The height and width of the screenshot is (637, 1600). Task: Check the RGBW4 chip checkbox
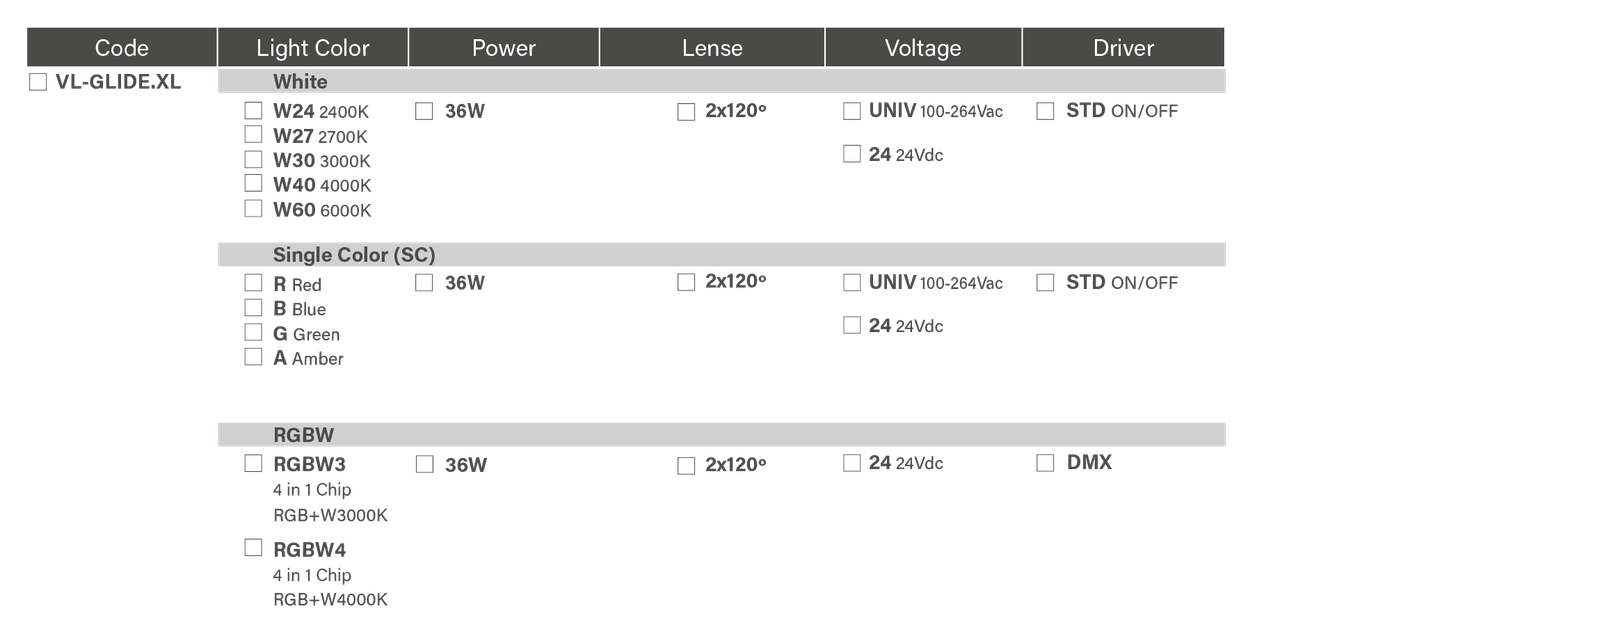tap(254, 548)
